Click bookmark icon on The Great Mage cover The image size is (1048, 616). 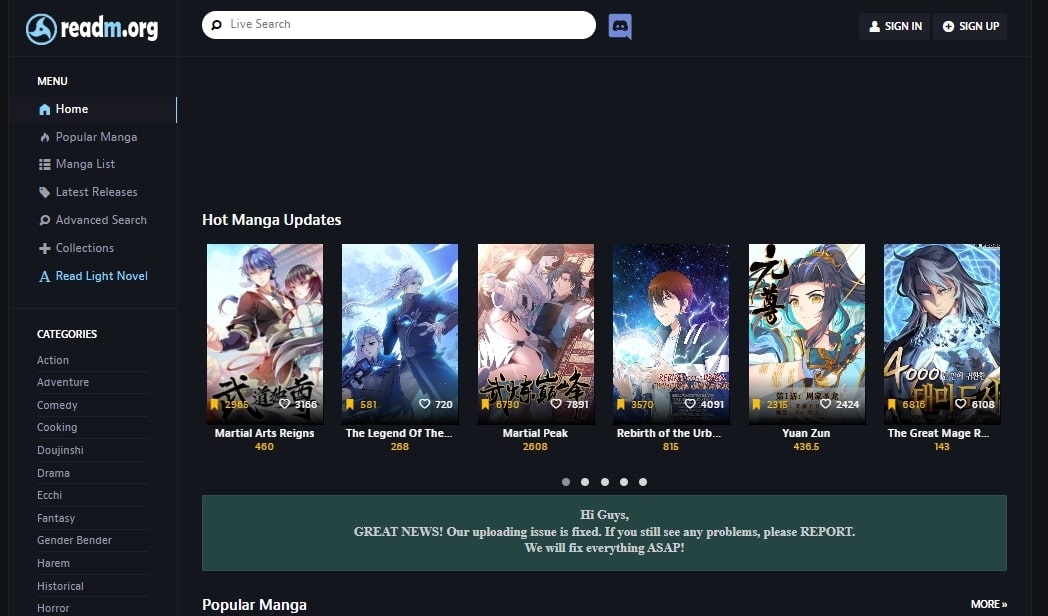[892, 404]
